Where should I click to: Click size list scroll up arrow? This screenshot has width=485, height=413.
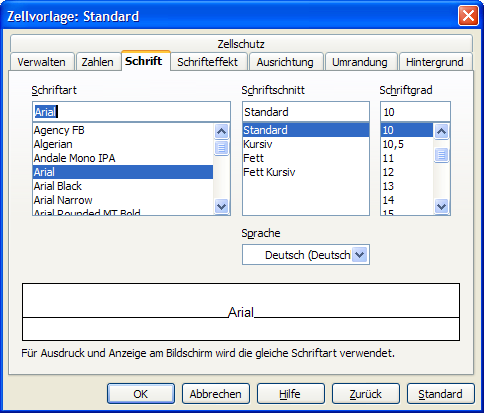(441, 131)
